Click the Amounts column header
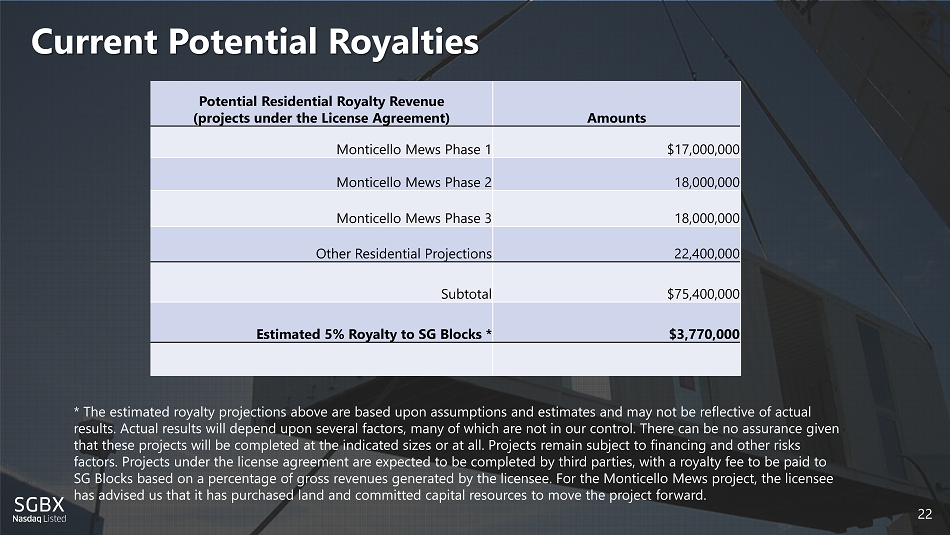The height and width of the screenshot is (535, 950). [616, 118]
